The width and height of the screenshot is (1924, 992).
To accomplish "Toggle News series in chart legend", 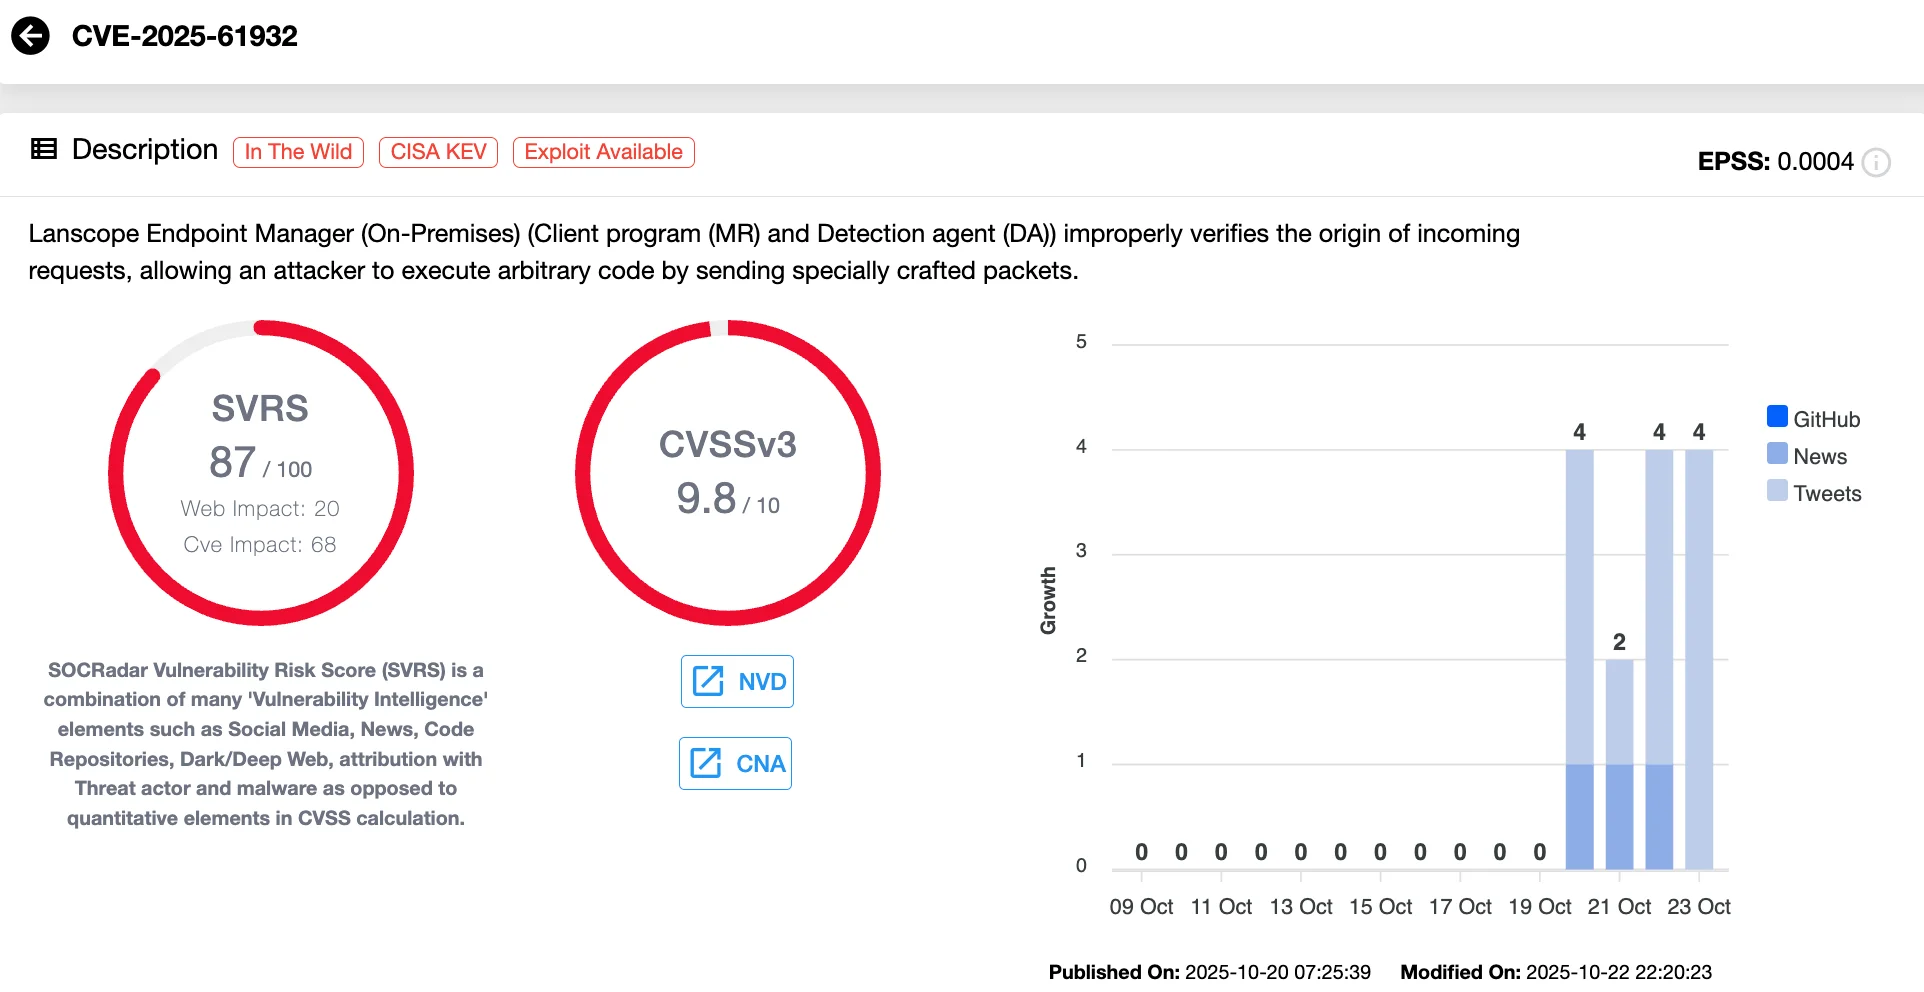I will tap(1820, 456).
